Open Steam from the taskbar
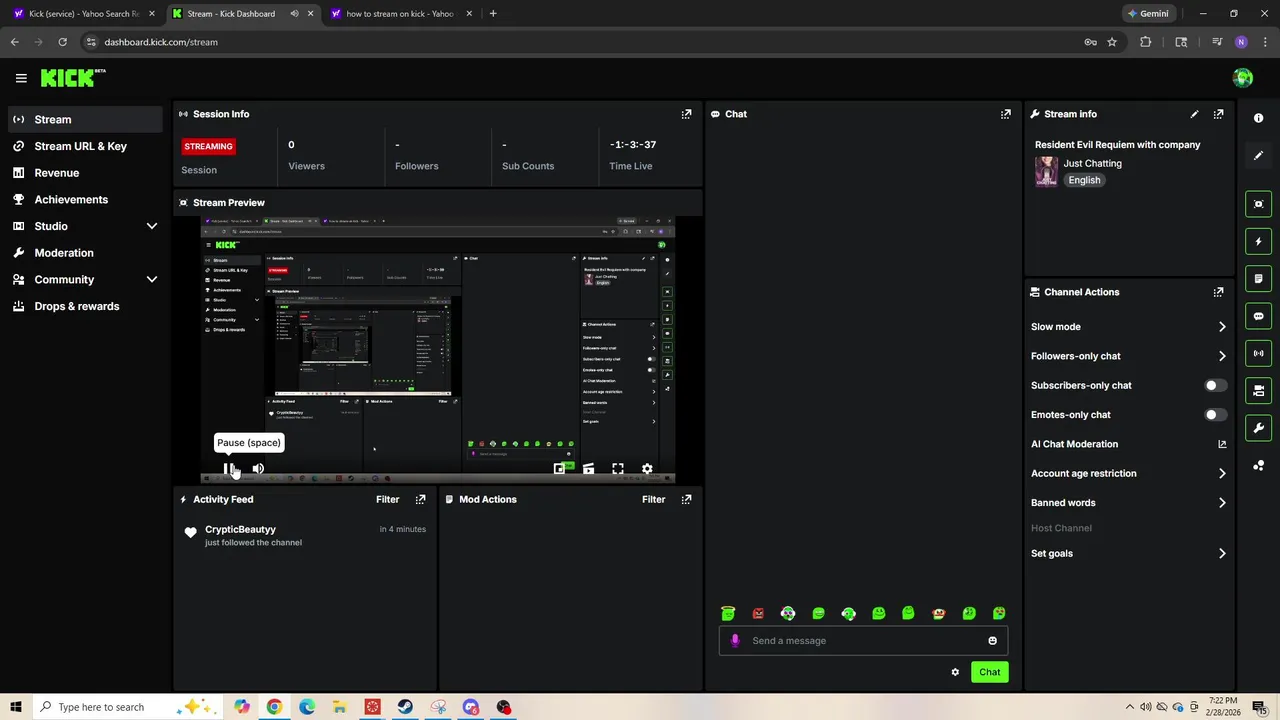Screen dimensions: 1280x720 pos(405,707)
